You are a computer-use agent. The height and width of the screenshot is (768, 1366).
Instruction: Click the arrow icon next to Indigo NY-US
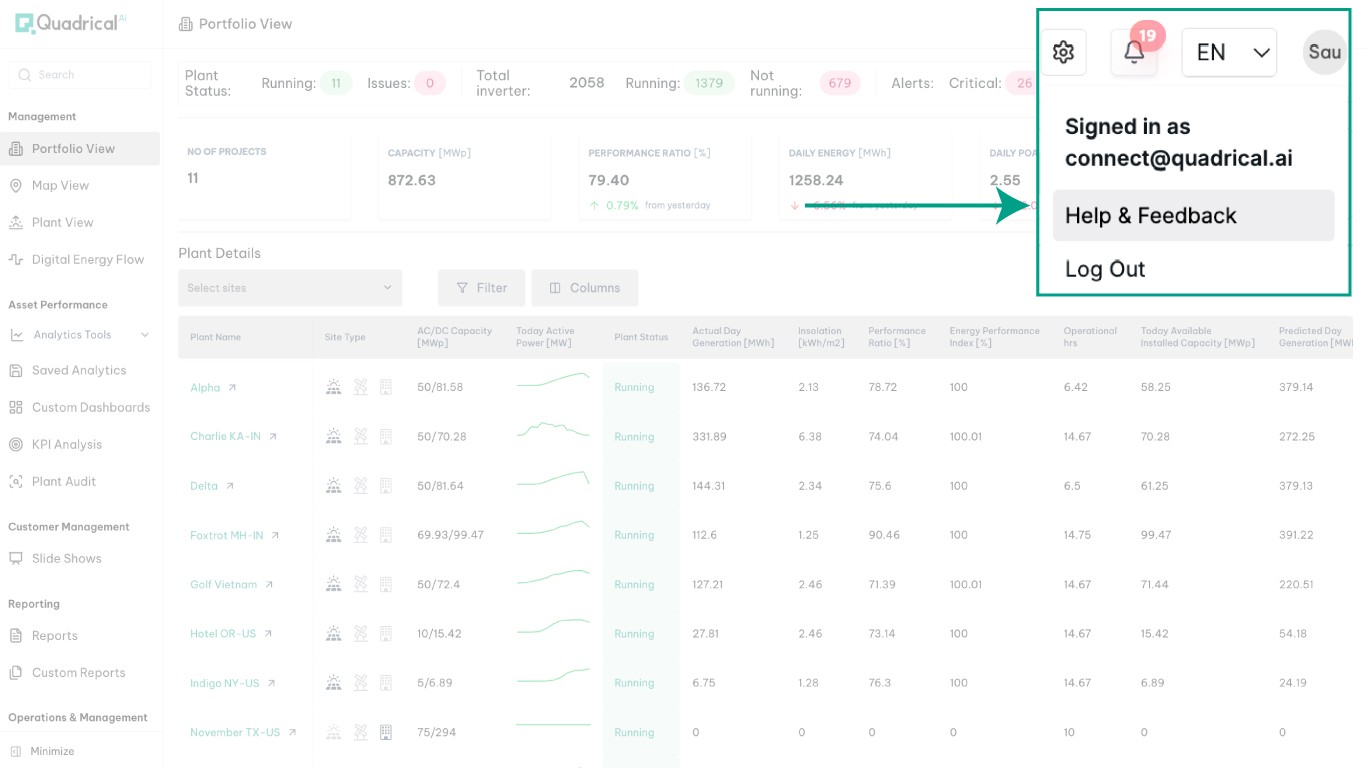[270, 683]
